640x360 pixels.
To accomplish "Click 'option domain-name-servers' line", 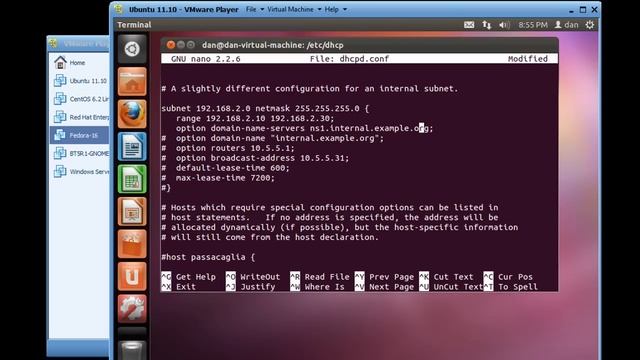I will tap(304, 128).
